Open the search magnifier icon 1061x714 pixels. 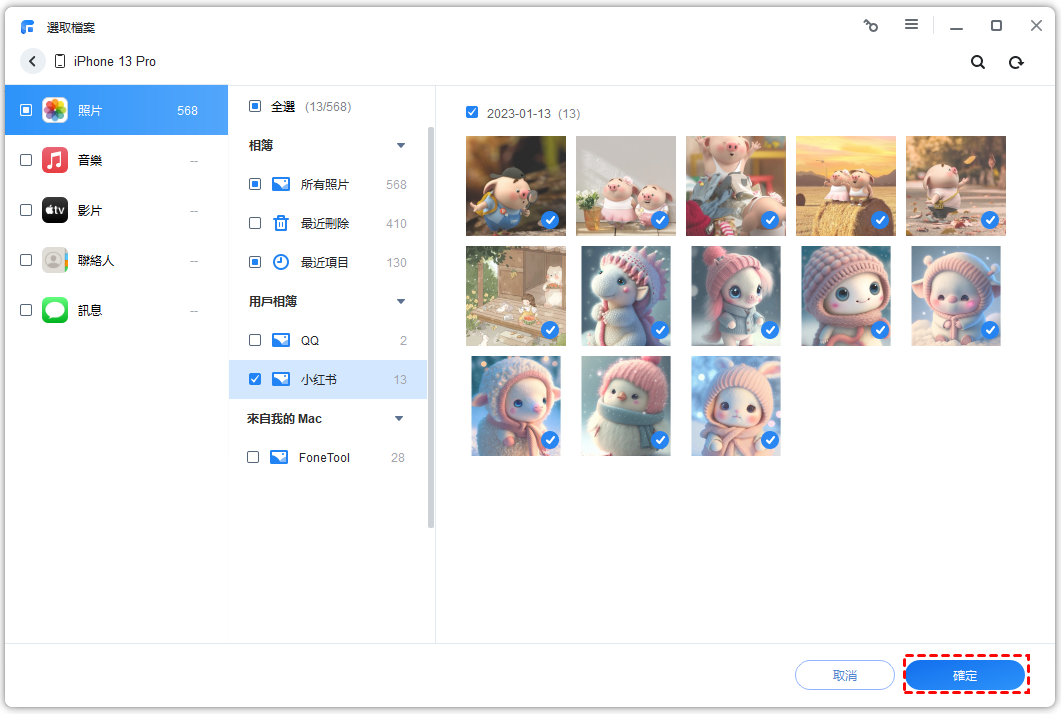[x=978, y=62]
